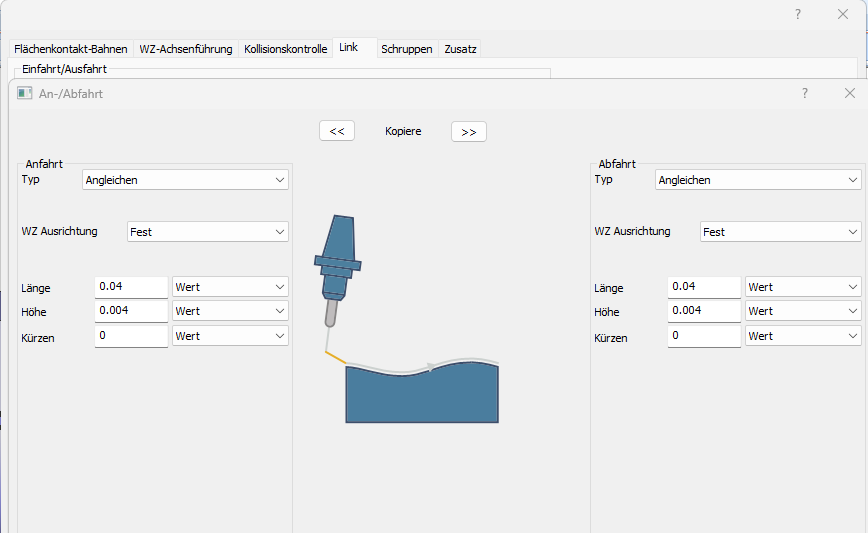
Task: Switch to the Flächenkontakt-Bahnen tab
Action: coord(71,49)
